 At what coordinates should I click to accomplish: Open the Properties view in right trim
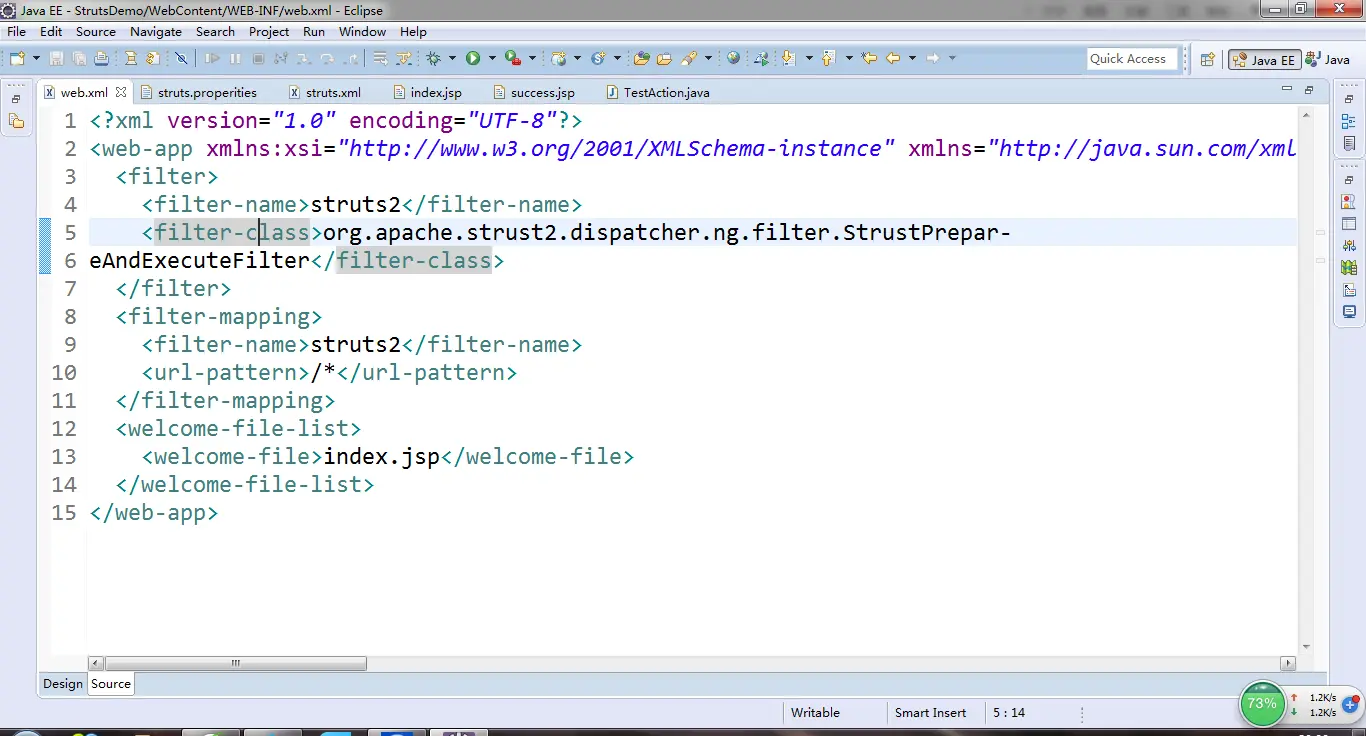point(1349,224)
